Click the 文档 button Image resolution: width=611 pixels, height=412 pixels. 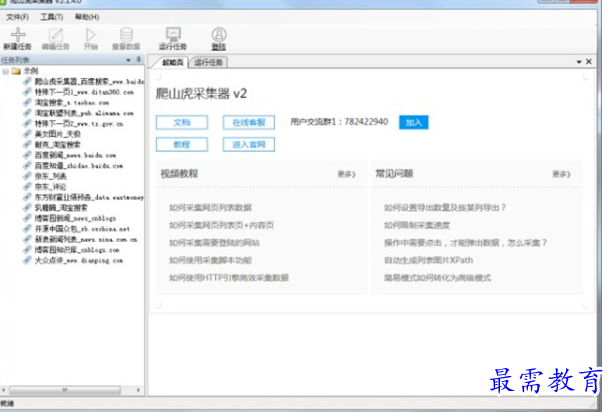point(182,122)
